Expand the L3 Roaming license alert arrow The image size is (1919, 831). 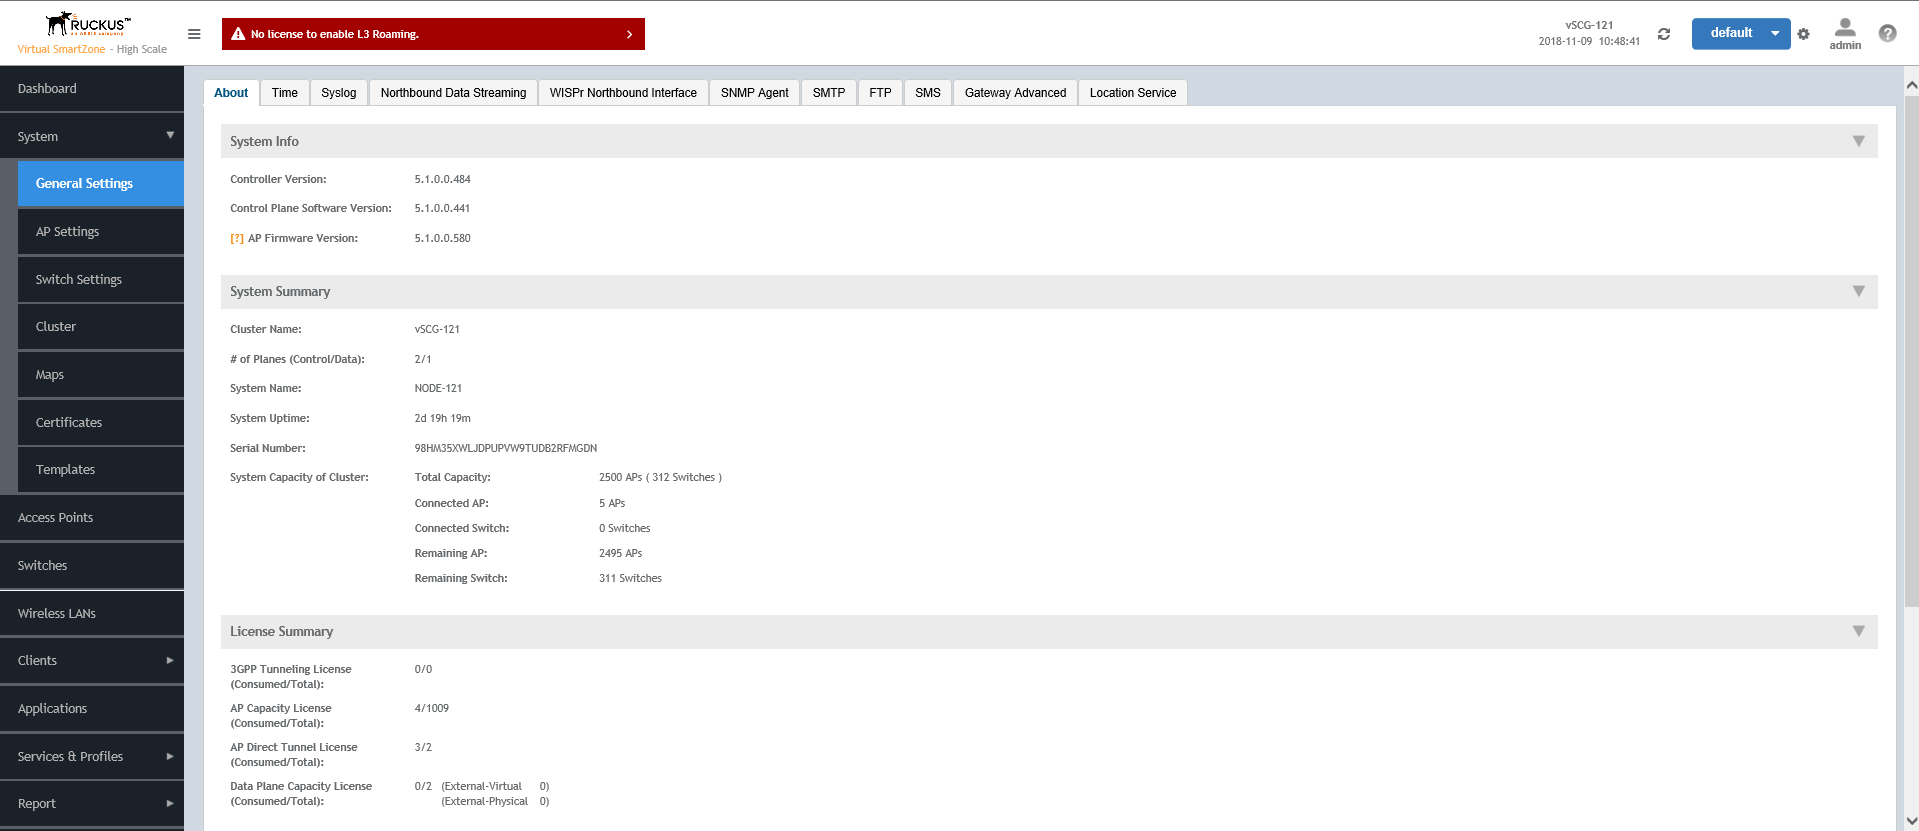click(x=629, y=34)
